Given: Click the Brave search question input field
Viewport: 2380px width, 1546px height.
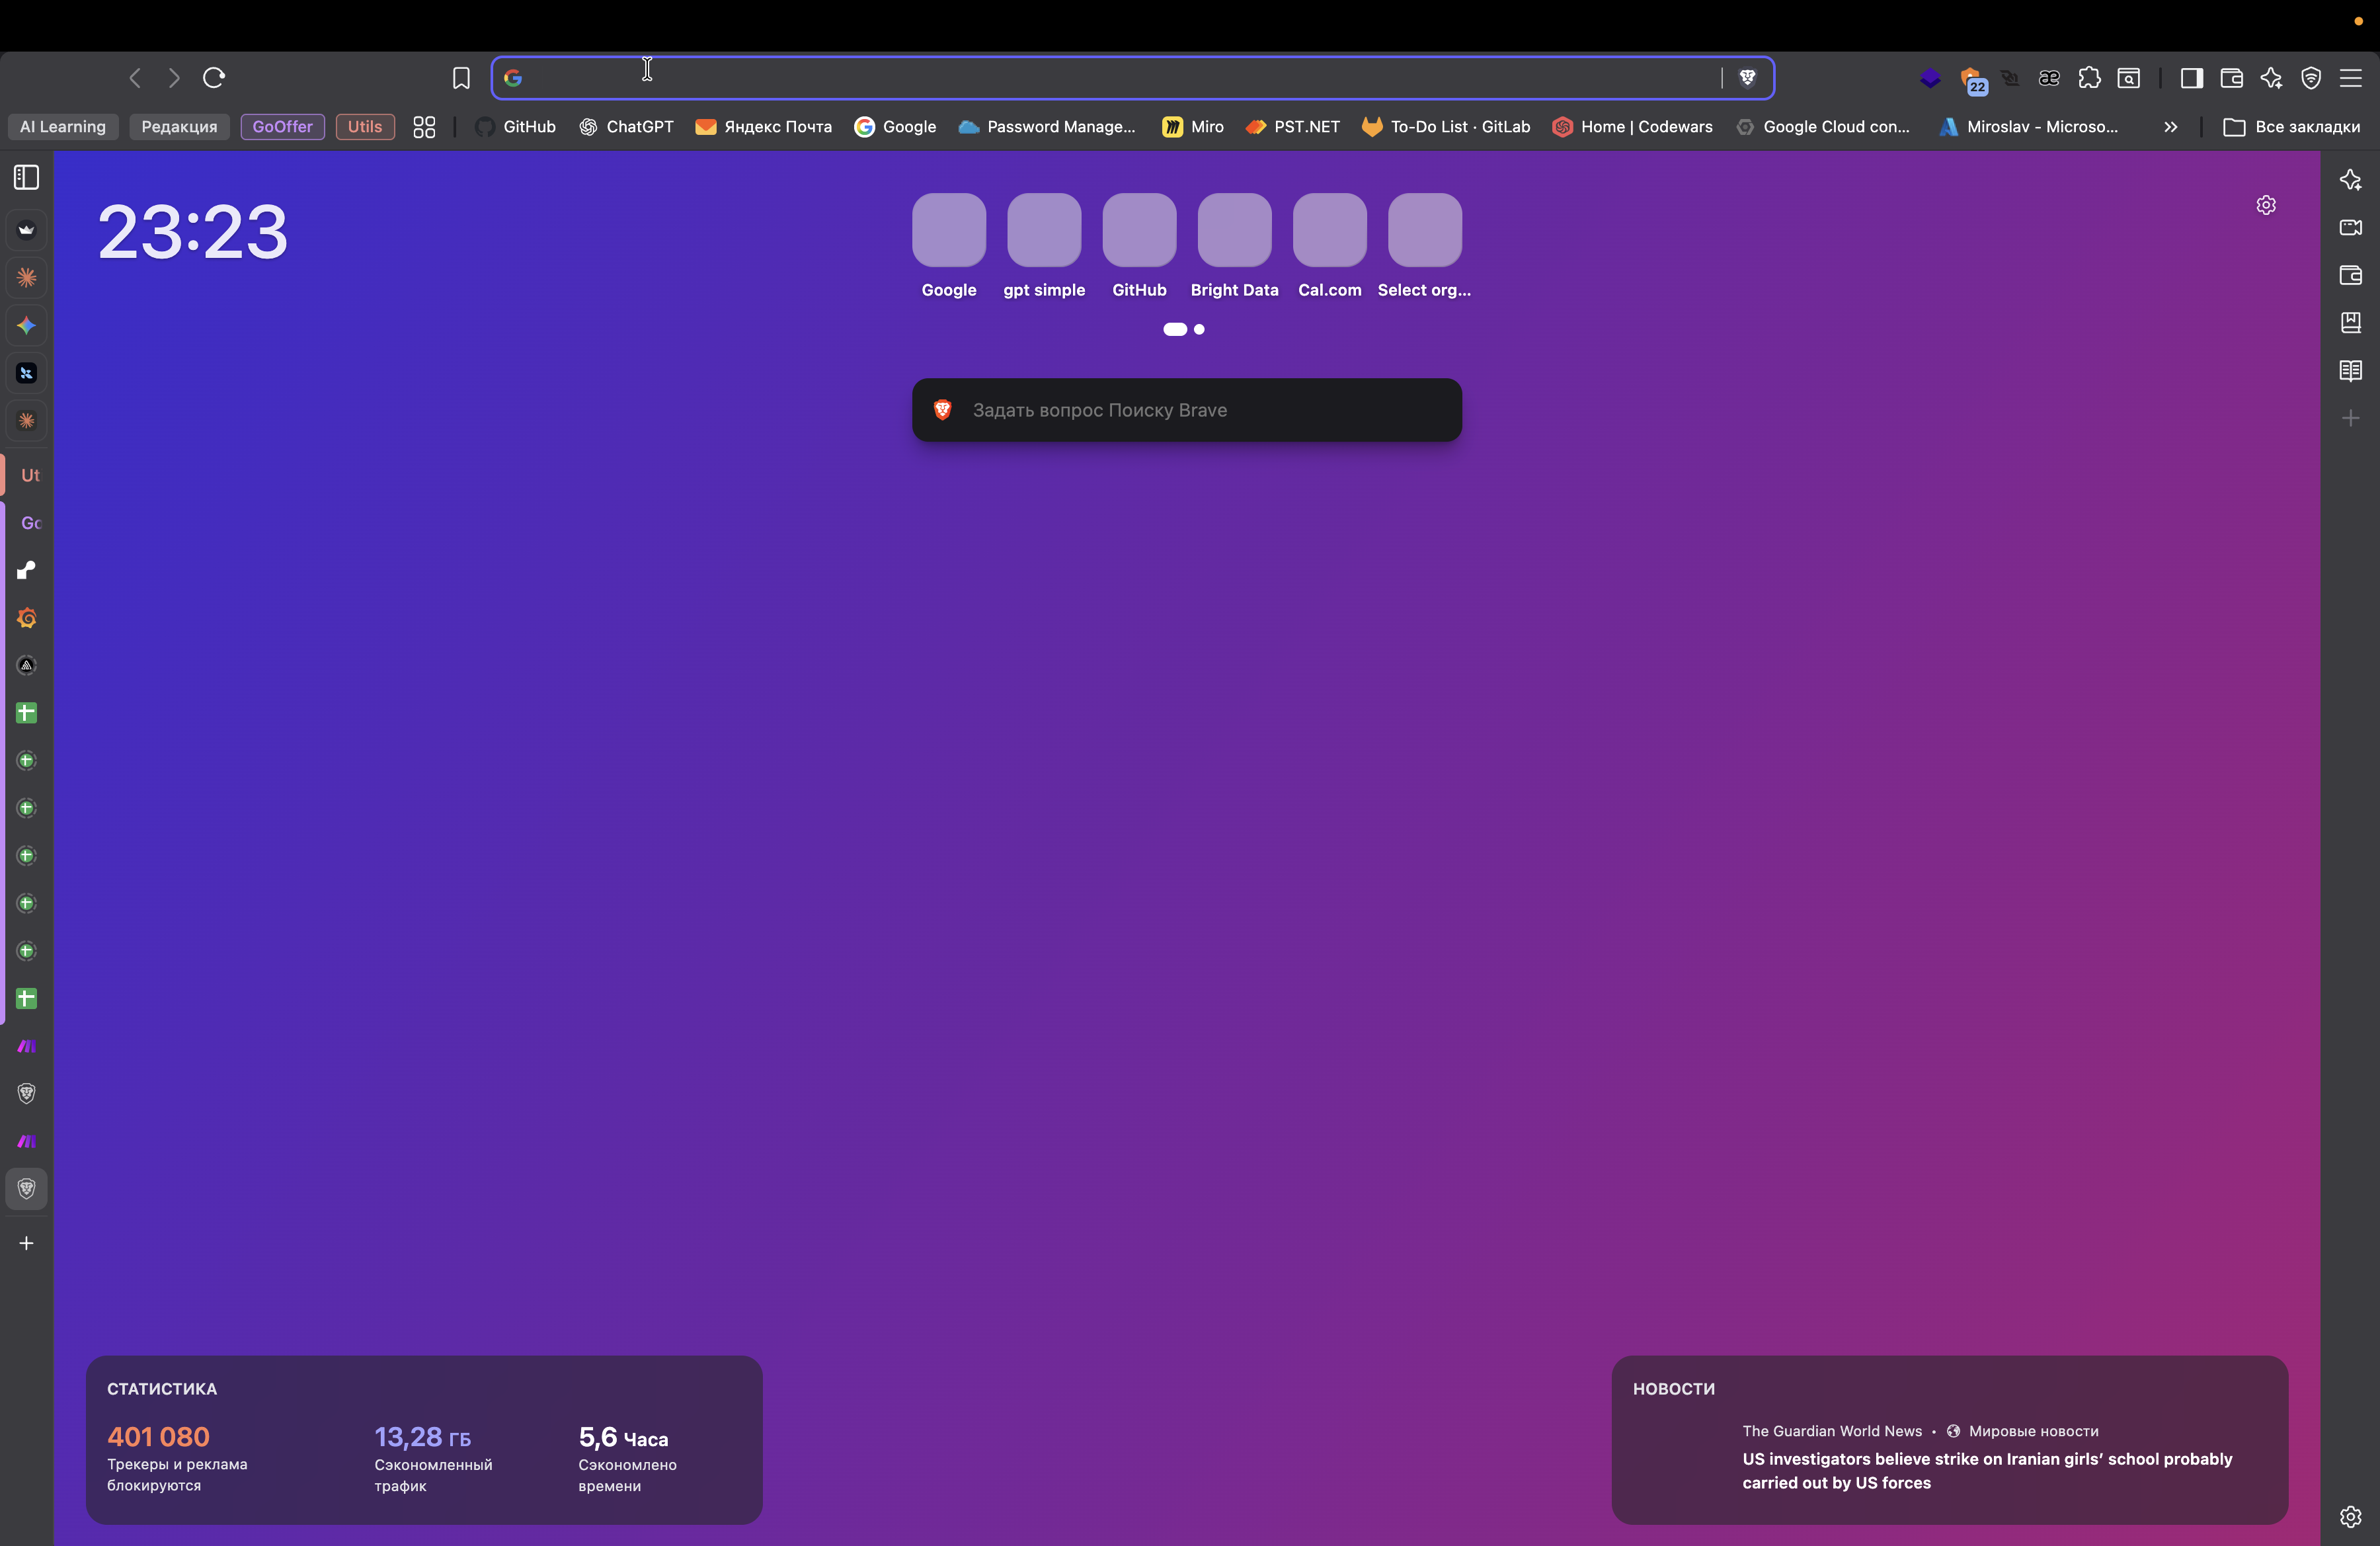Looking at the screenshot, I should 1187,410.
